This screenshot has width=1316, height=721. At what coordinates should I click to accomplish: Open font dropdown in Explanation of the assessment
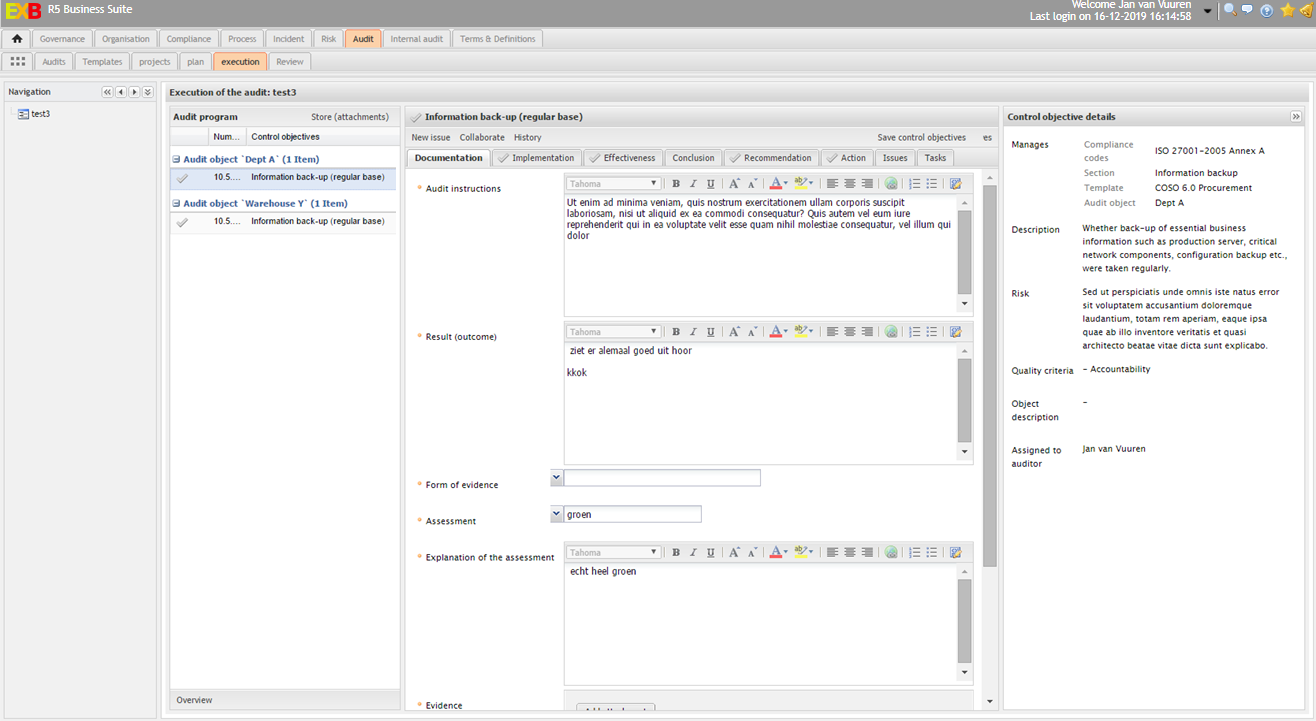point(654,553)
